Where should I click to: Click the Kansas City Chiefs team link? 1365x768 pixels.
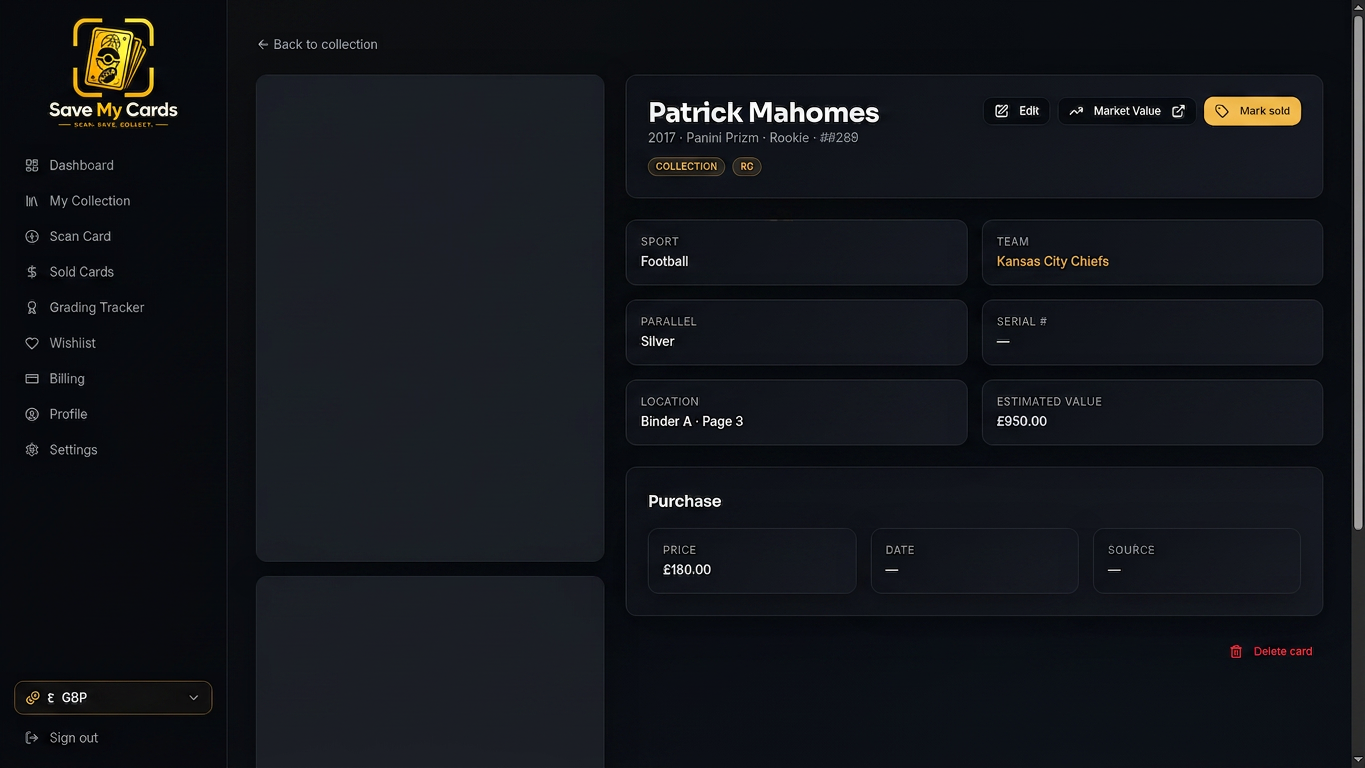pyautogui.click(x=1053, y=261)
